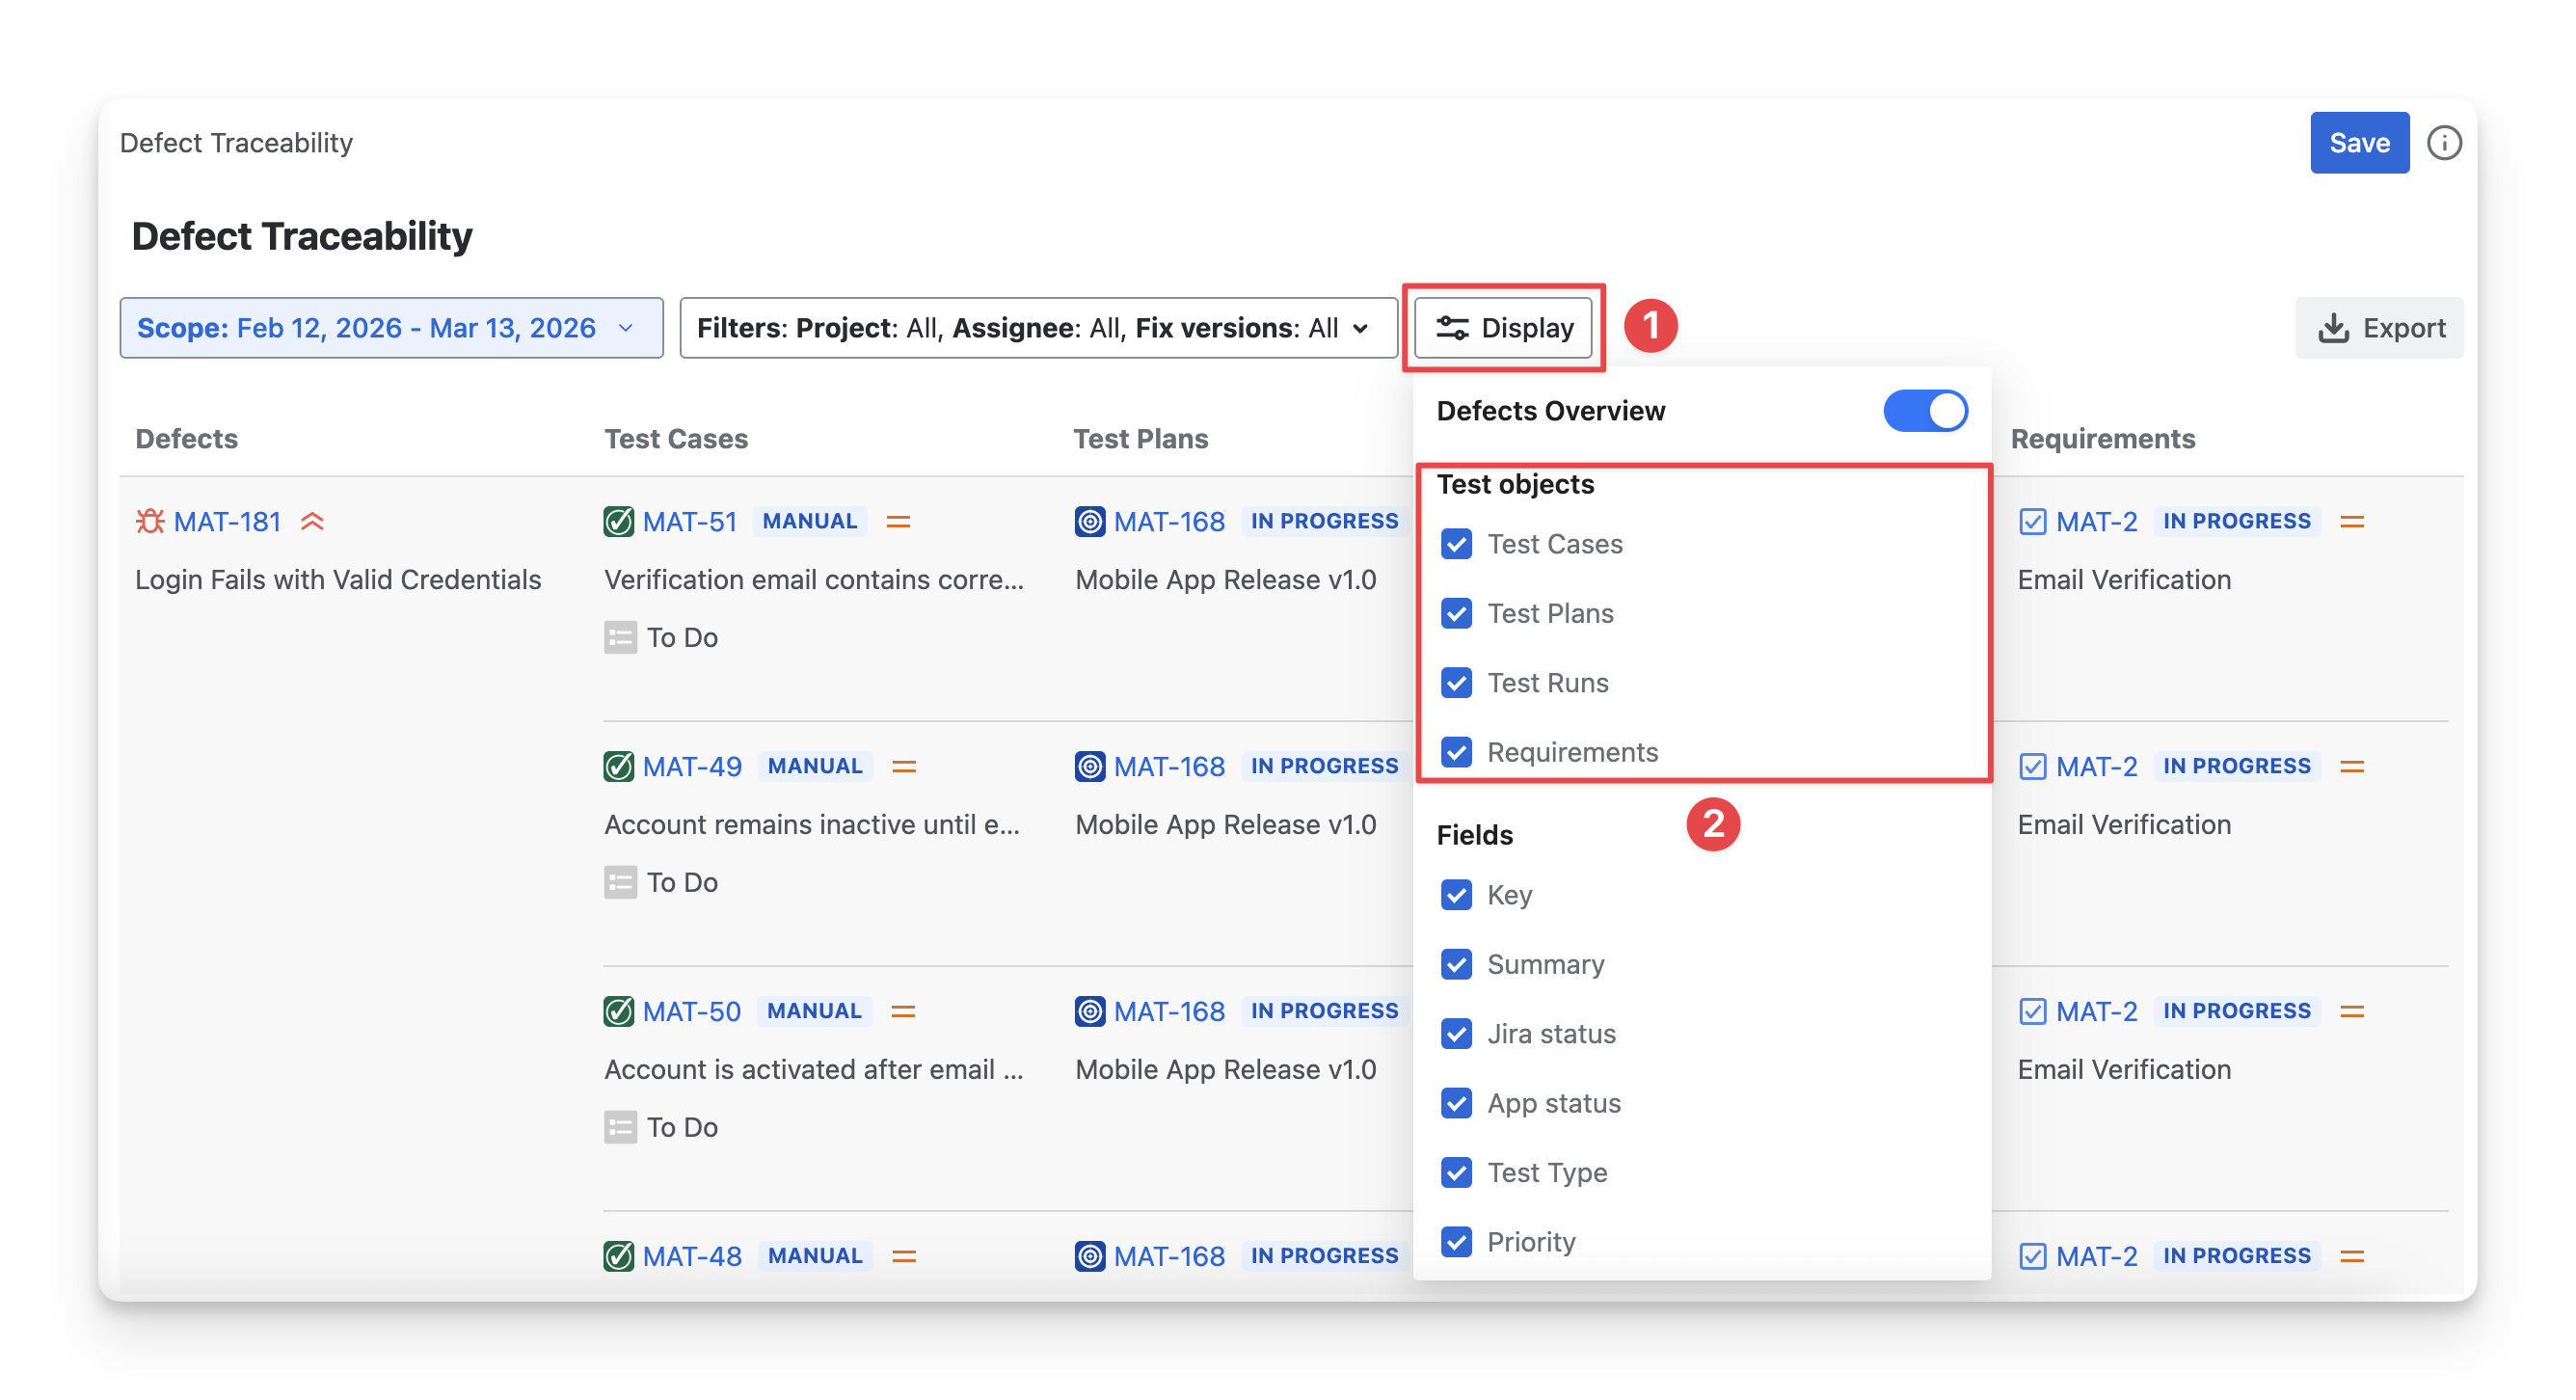The width and height of the screenshot is (2576, 1400).
Task: Click the Test Cases column header
Action: coord(676,439)
